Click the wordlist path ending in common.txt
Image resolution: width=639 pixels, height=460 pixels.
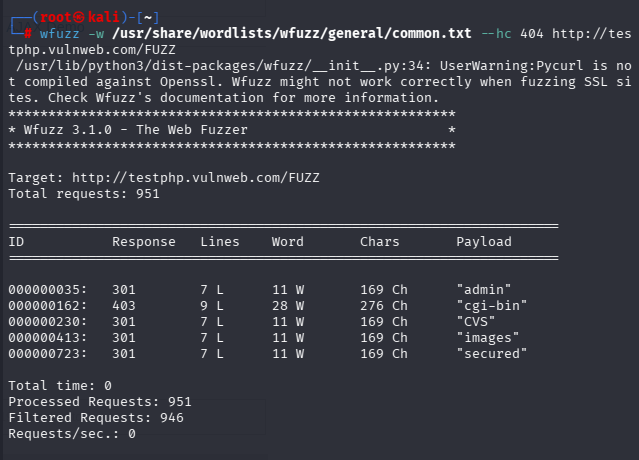point(292,33)
